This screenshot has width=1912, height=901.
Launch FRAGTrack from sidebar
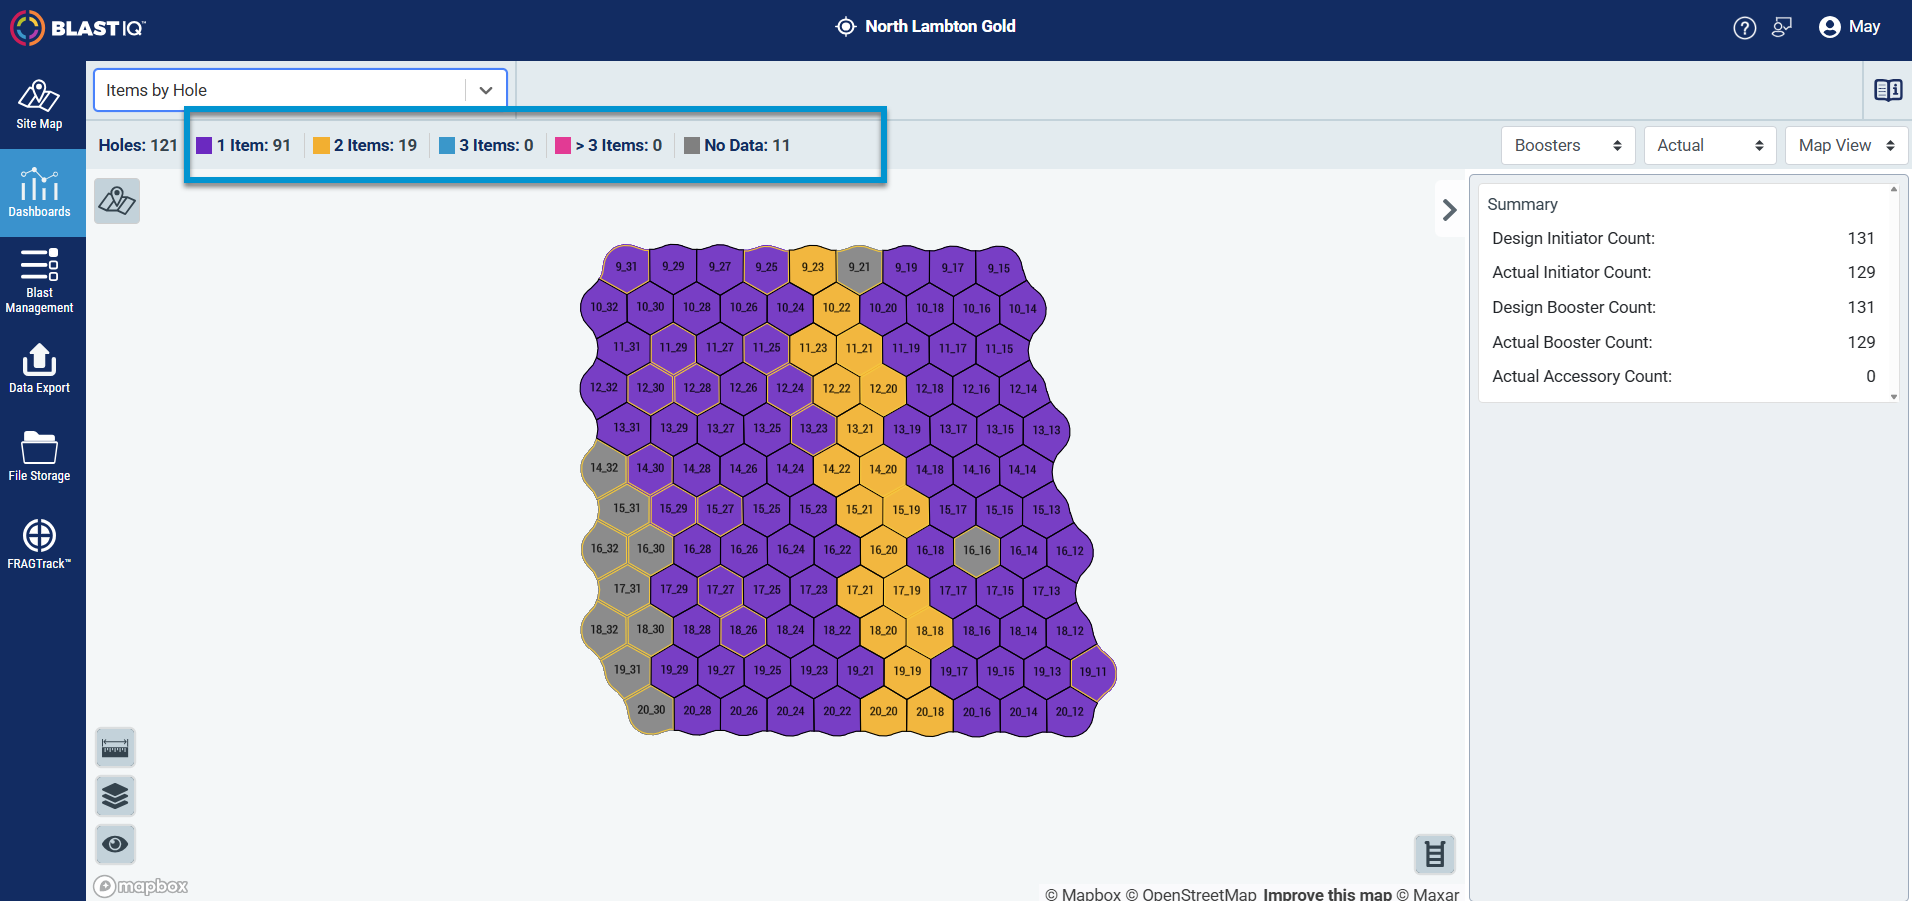(x=39, y=545)
